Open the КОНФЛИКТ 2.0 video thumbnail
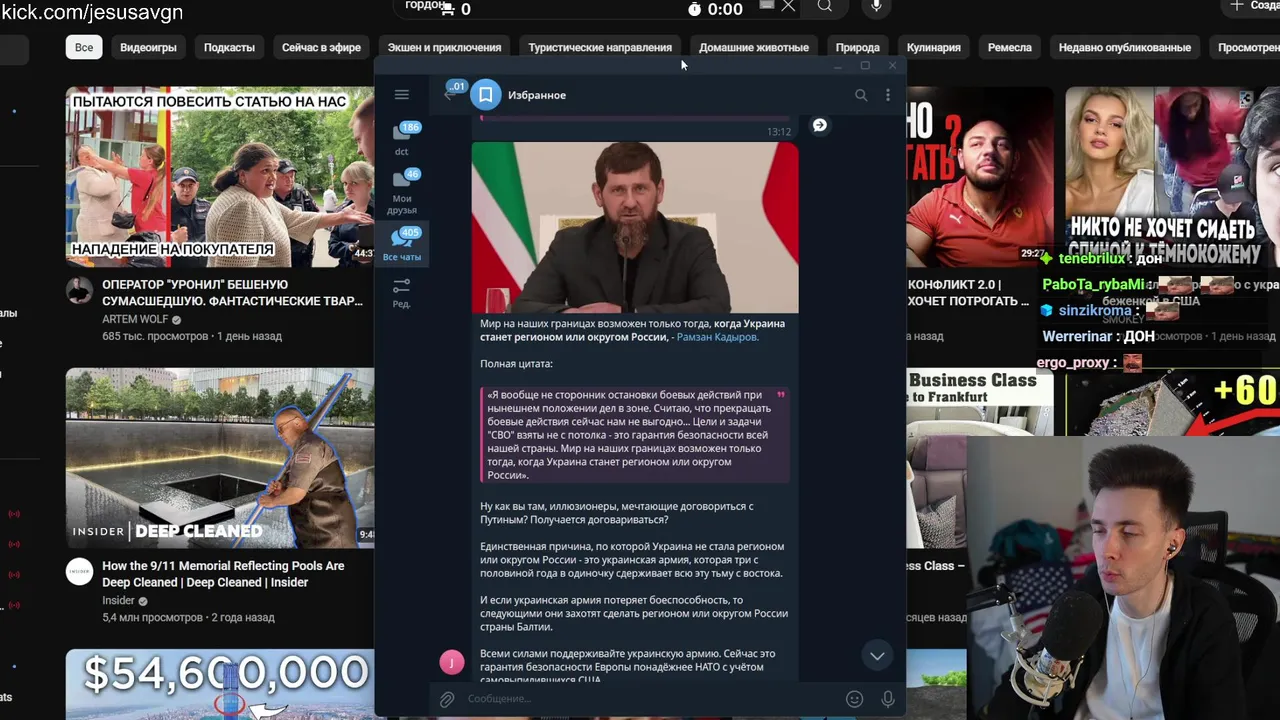Image resolution: width=1280 pixels, height=720 pixels. (980, 177)
